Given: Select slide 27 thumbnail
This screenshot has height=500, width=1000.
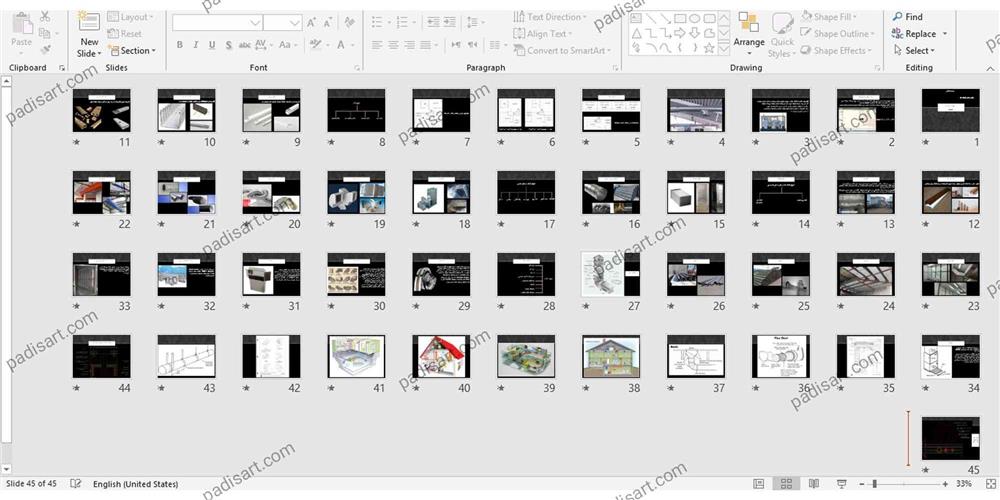Looking at the screenshot, I should (611, 273).
